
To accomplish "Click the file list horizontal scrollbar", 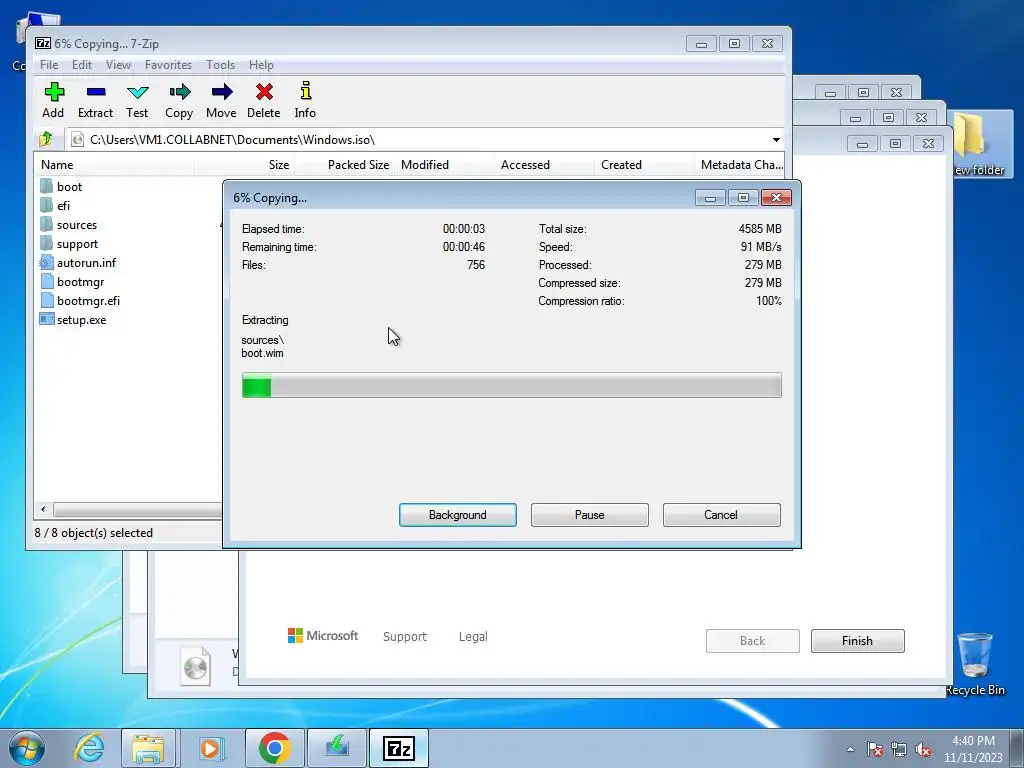I will click(137, 509).
